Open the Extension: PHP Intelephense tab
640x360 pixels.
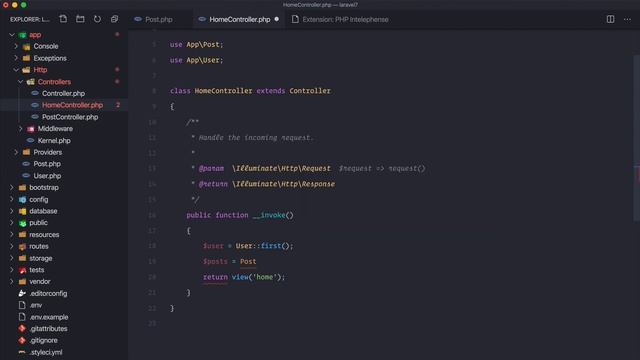[345, 19]
